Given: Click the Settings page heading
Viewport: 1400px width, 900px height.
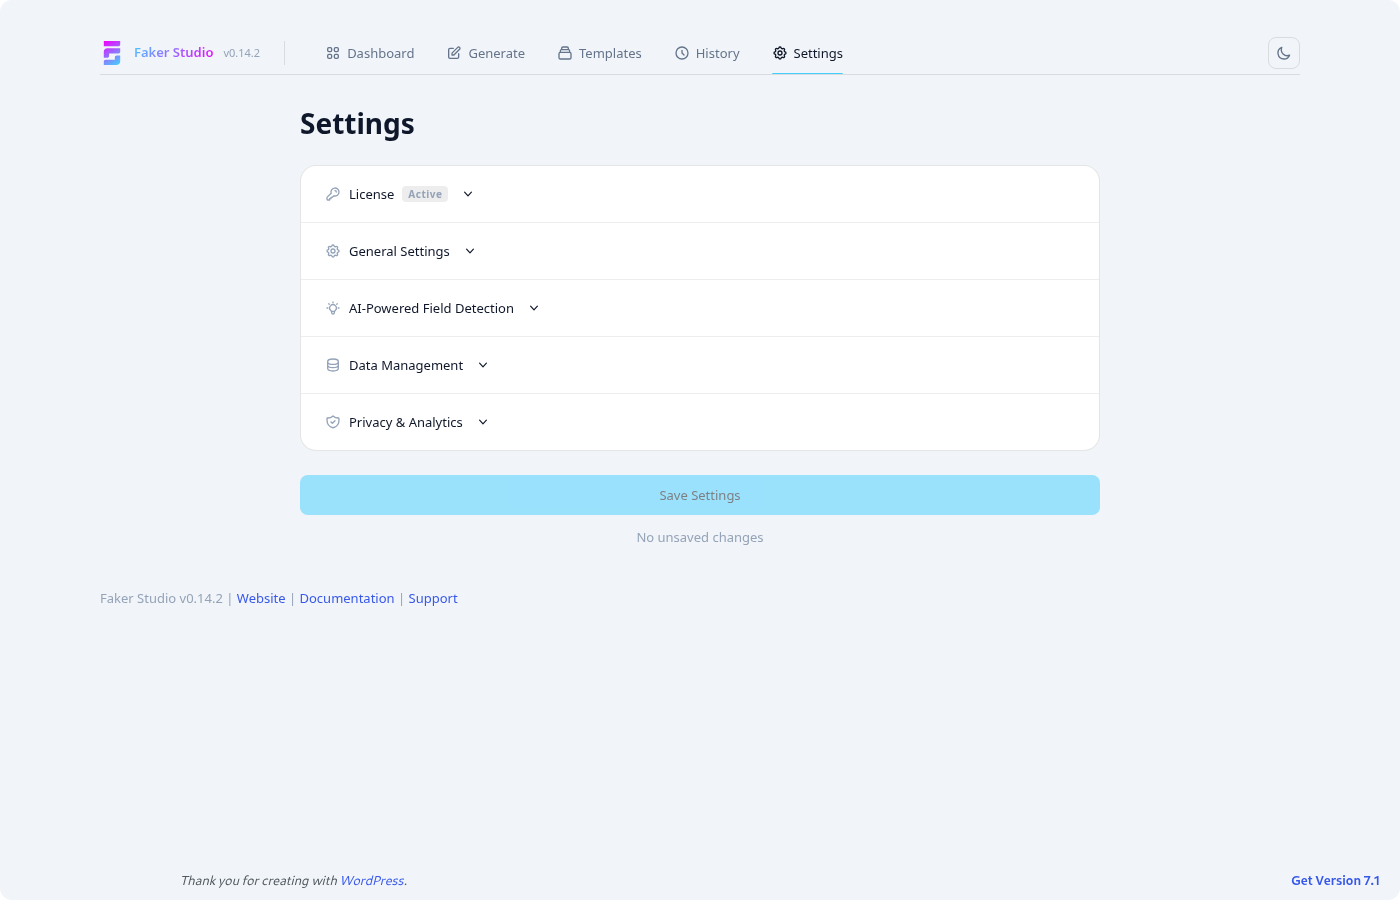Looking at the screenshot, I should 357,124.
